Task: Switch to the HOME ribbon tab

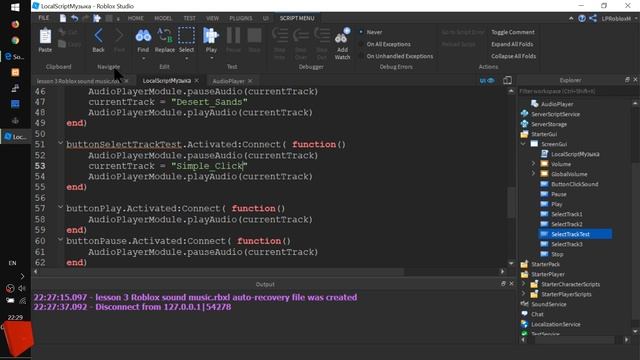Action: [x=136, y=18]
